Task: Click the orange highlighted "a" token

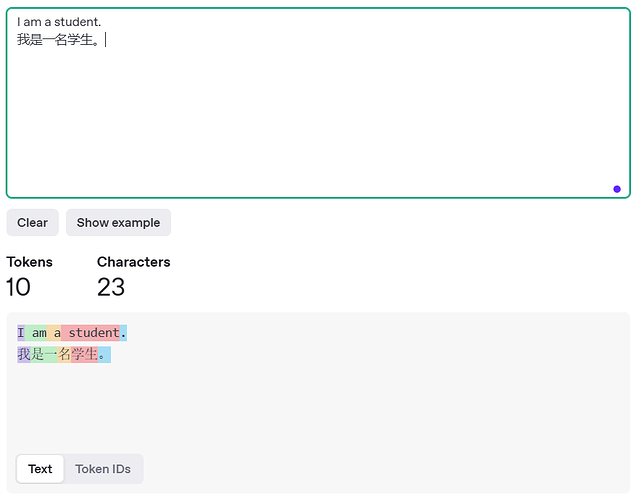Action: tap(54, 333)
